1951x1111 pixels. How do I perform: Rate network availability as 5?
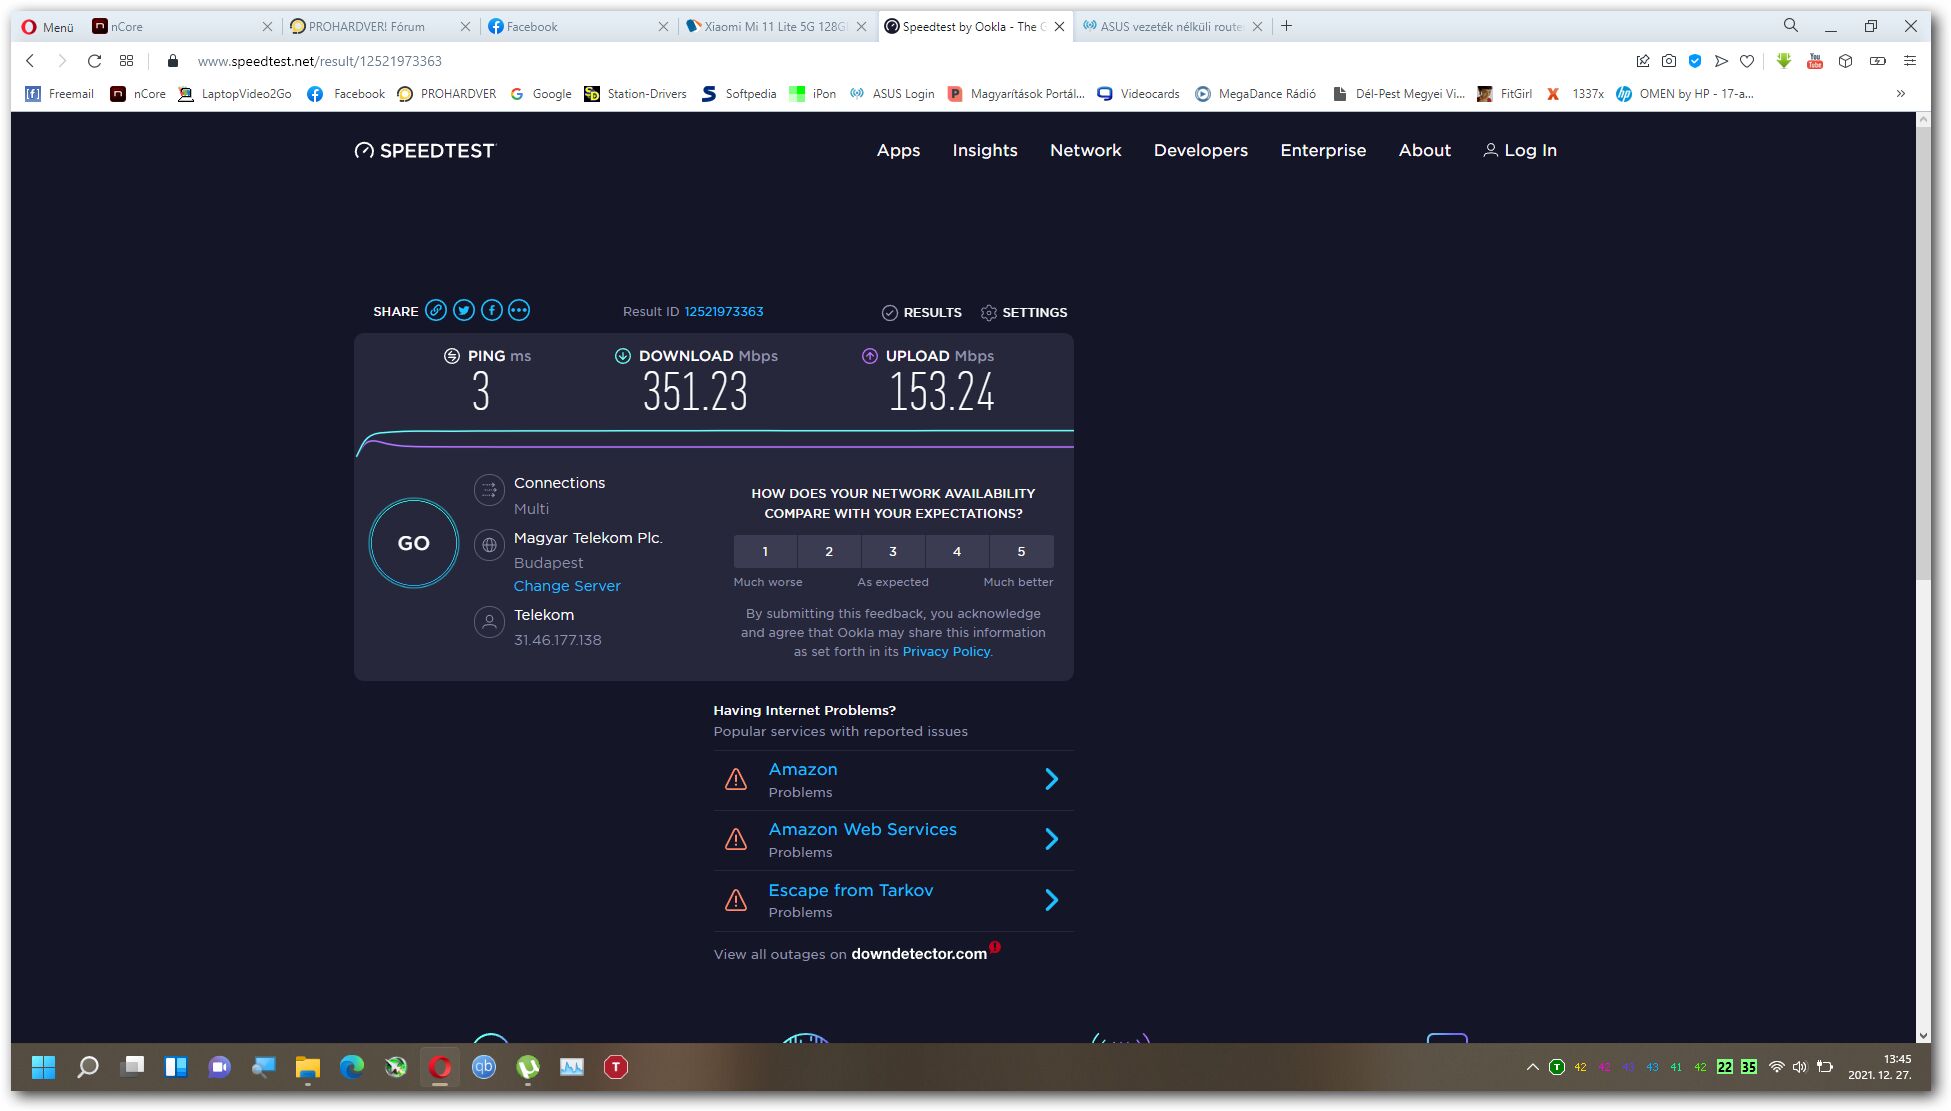pos(1021,551)
